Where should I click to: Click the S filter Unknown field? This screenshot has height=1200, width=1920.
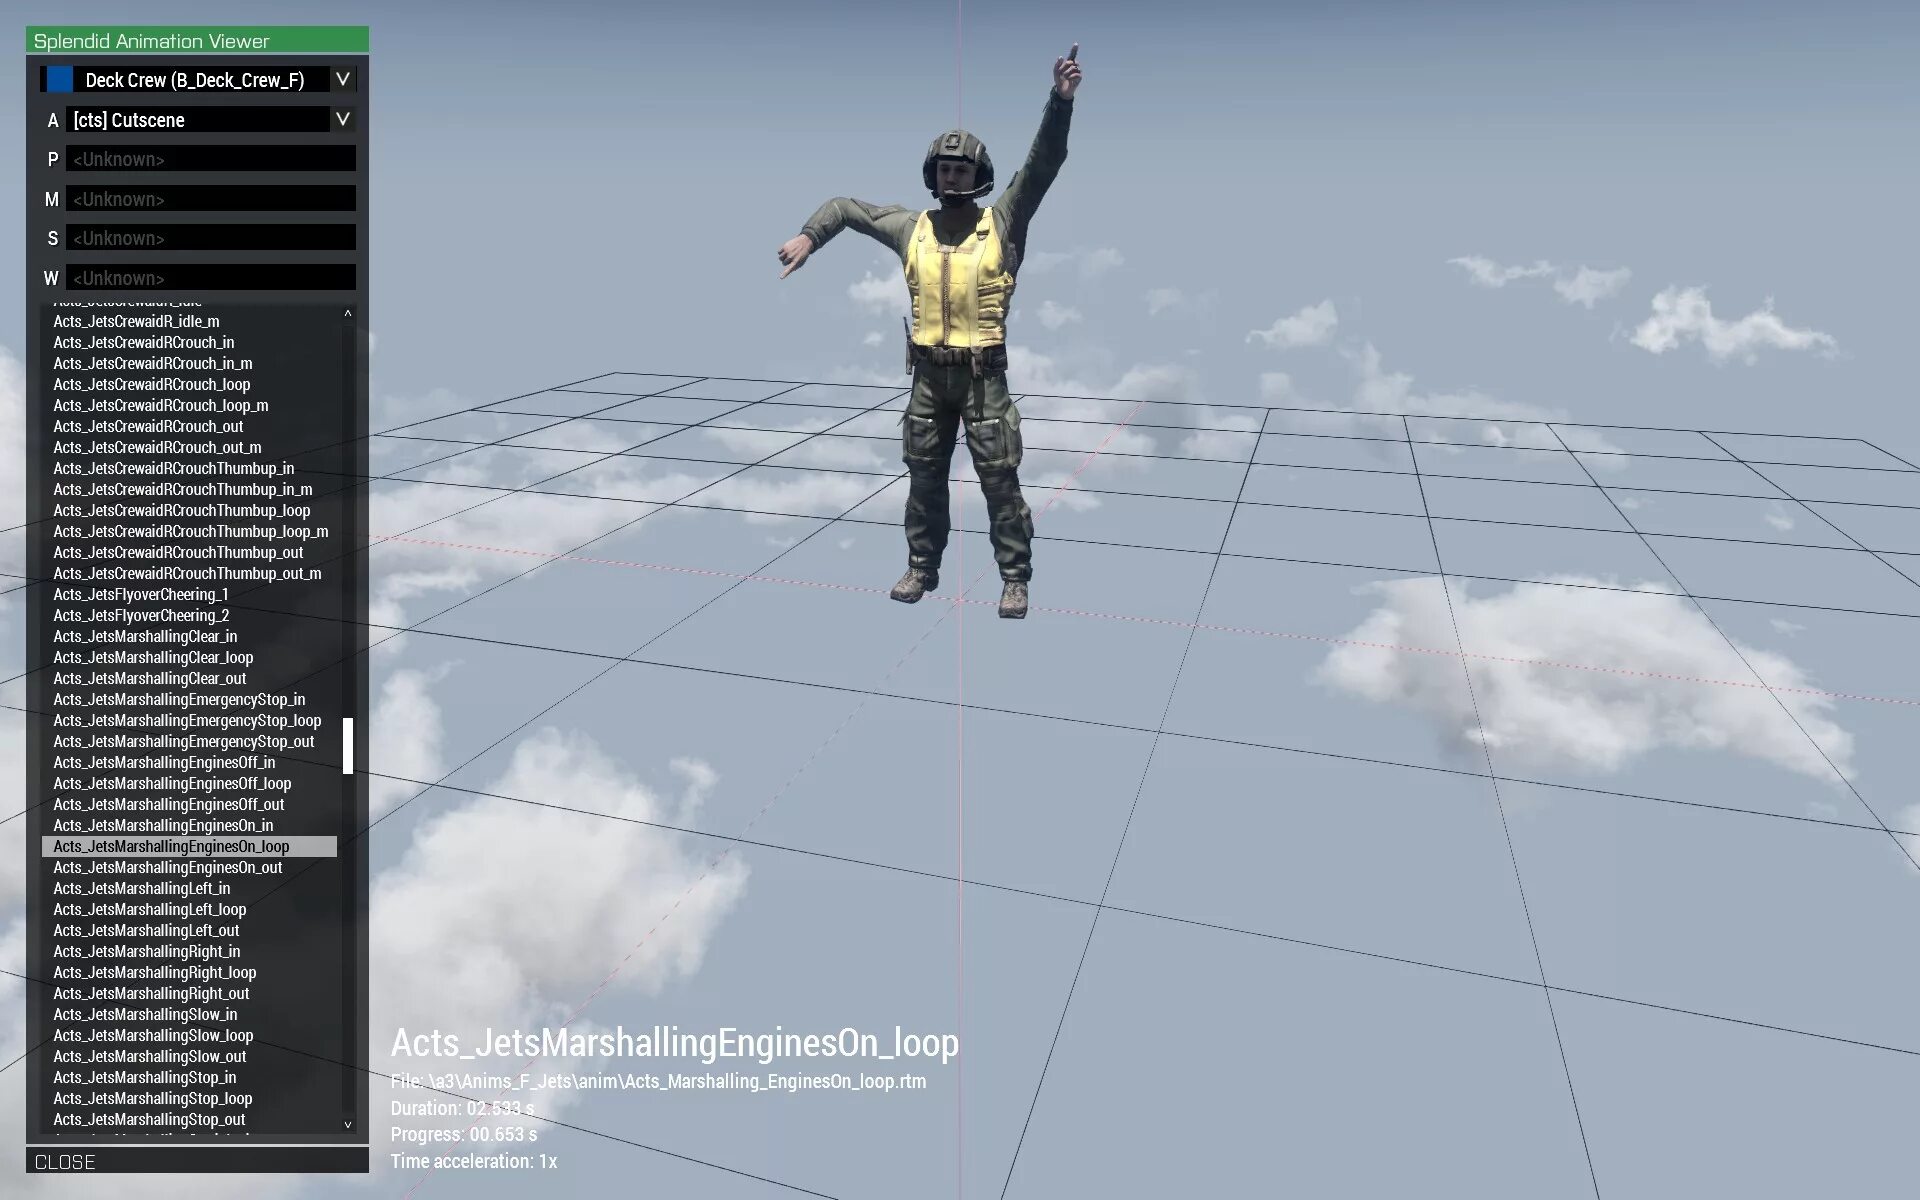(210, 238)
